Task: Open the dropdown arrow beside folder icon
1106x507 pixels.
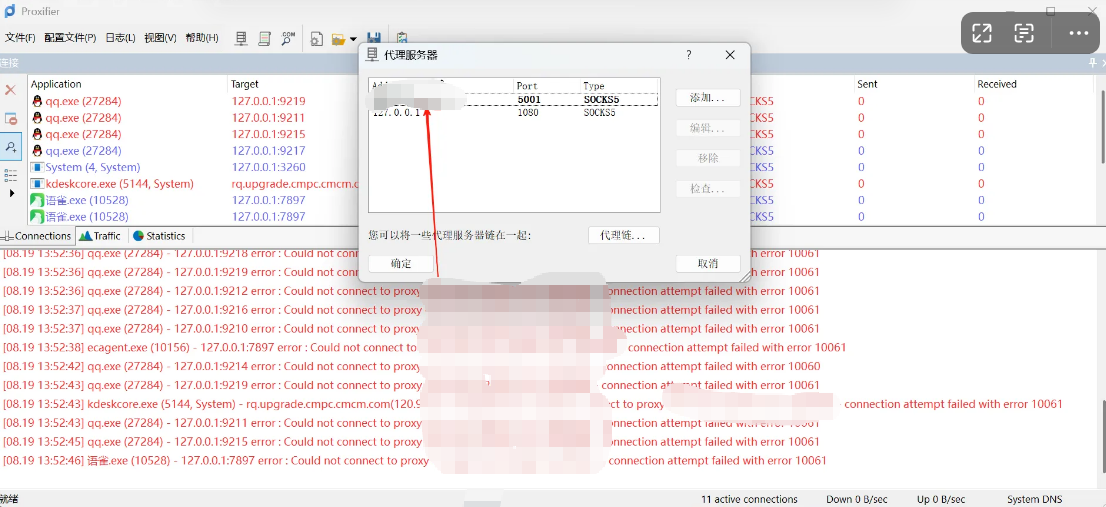Action: pos(353,40)
